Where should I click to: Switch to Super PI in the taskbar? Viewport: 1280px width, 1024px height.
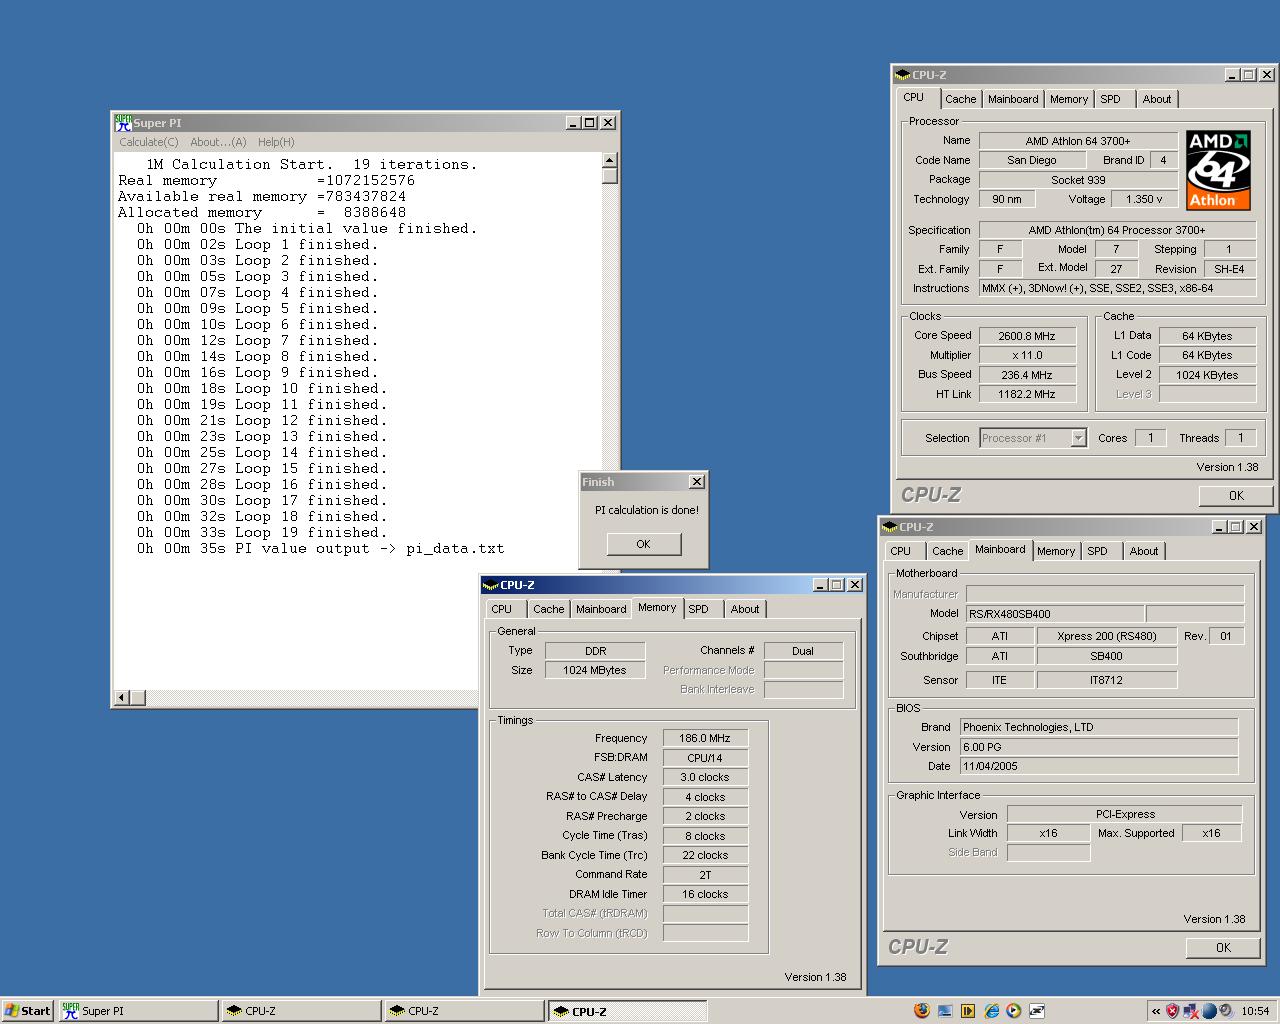coord(138,1011)
